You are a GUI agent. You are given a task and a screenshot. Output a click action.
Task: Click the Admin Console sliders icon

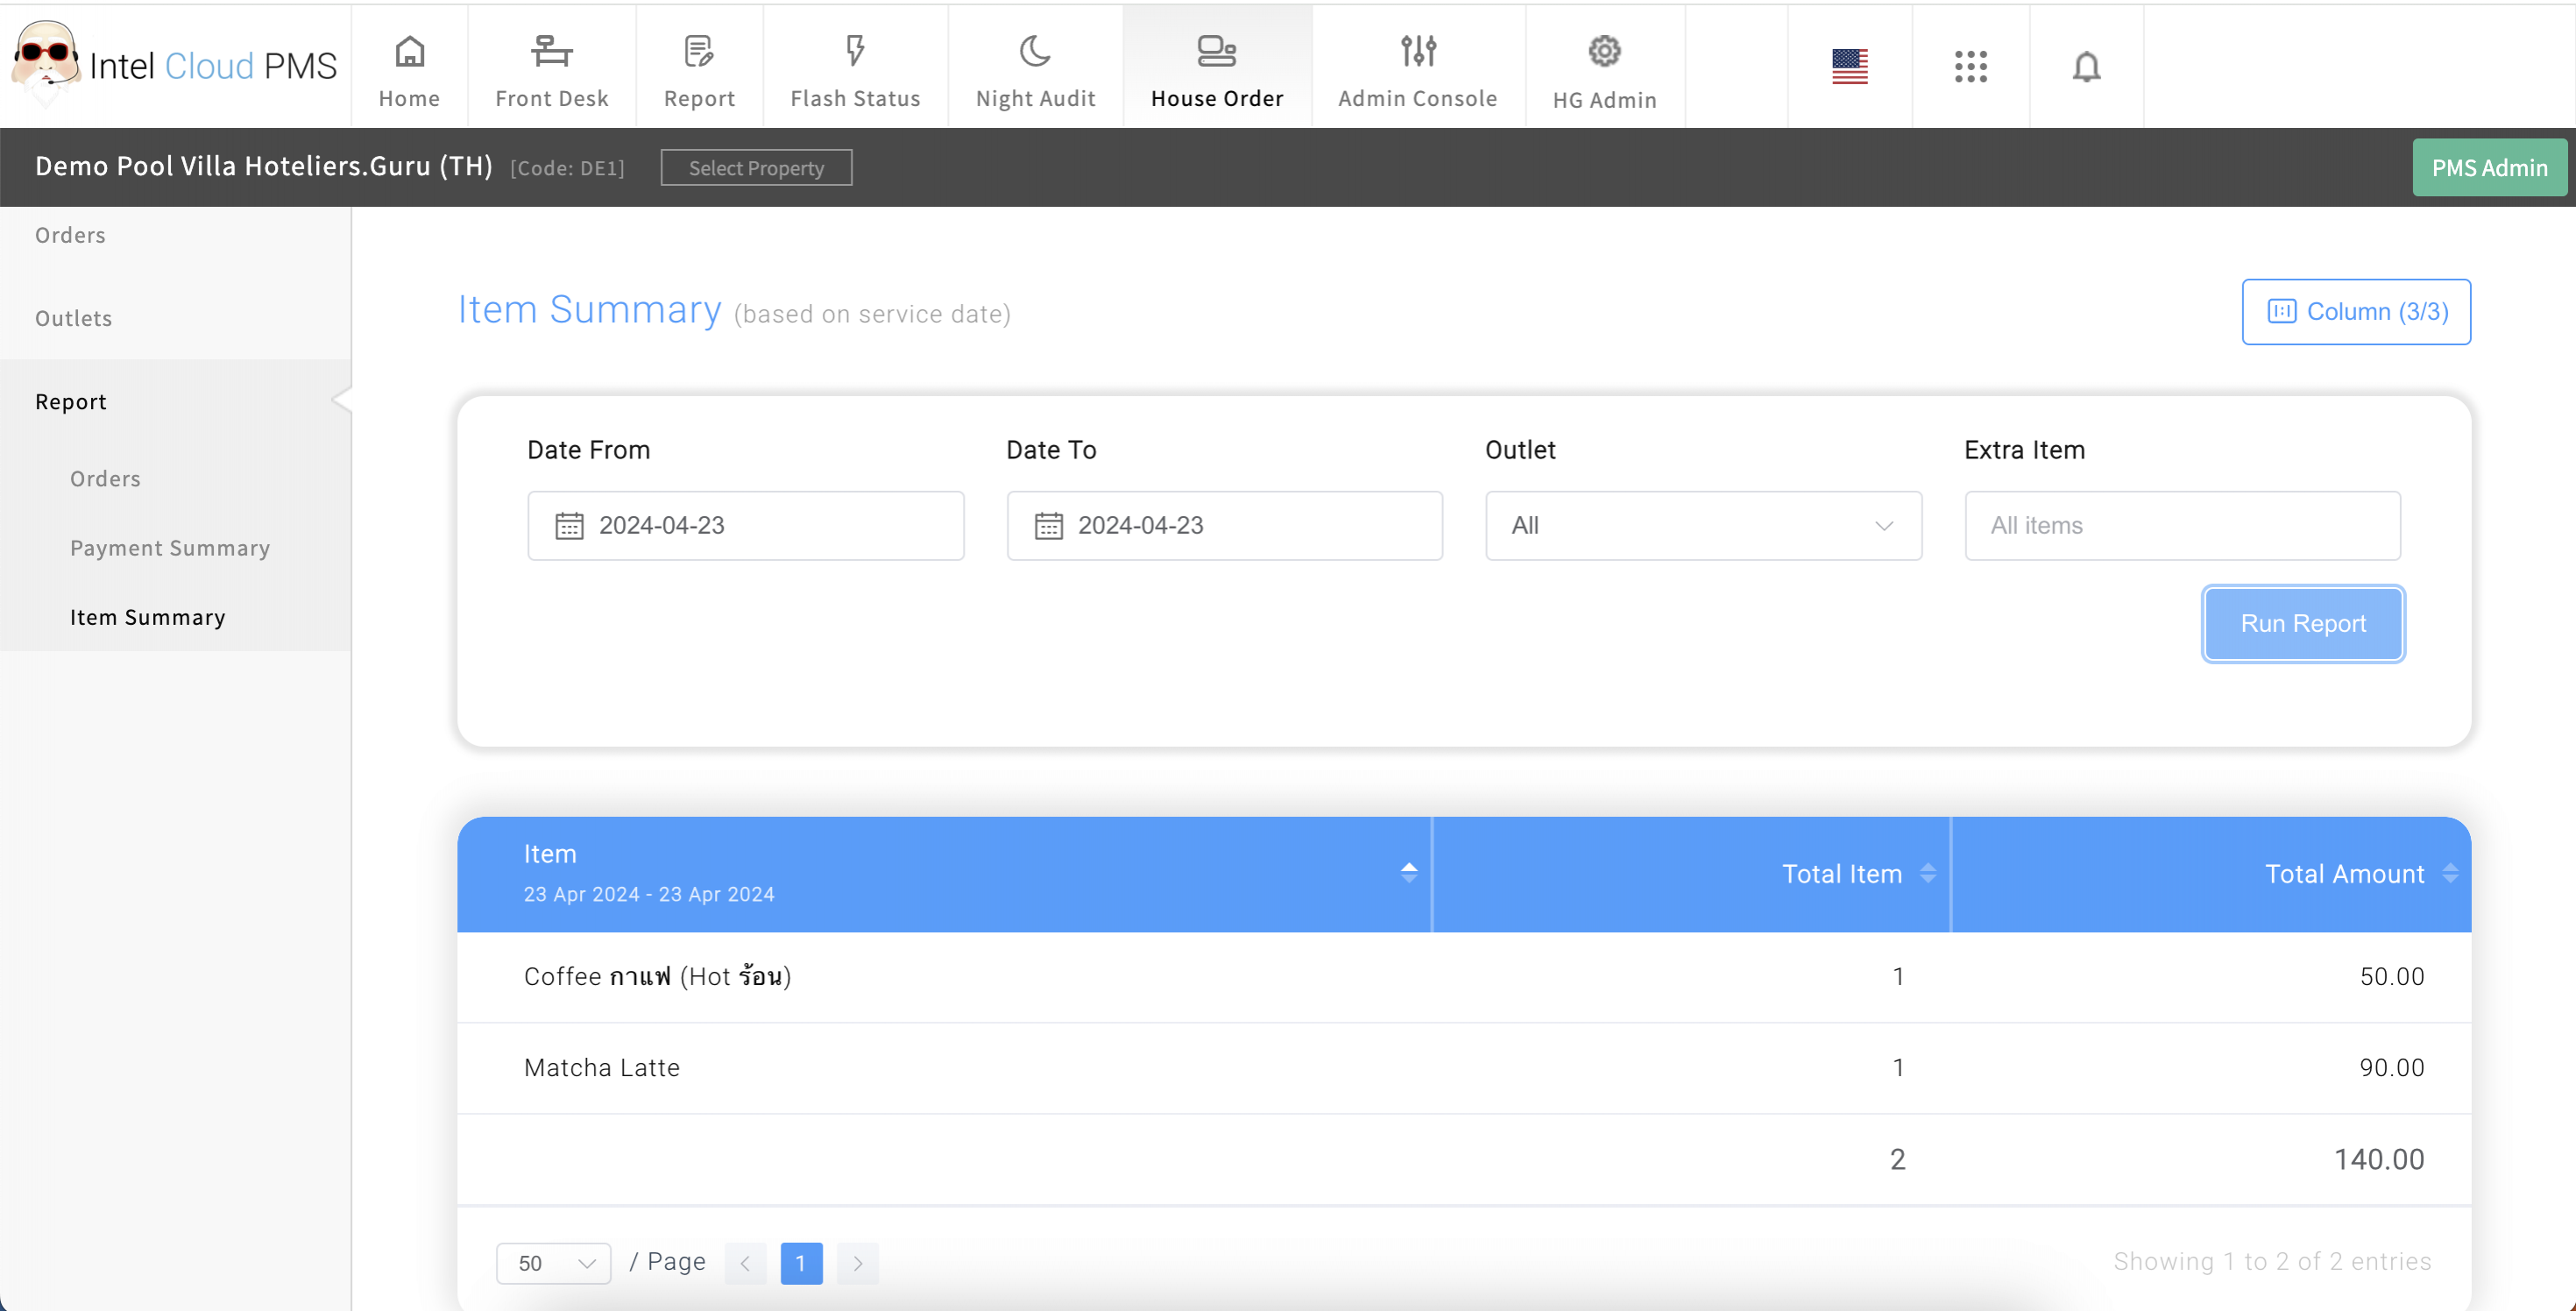[x=1418, y=52]
